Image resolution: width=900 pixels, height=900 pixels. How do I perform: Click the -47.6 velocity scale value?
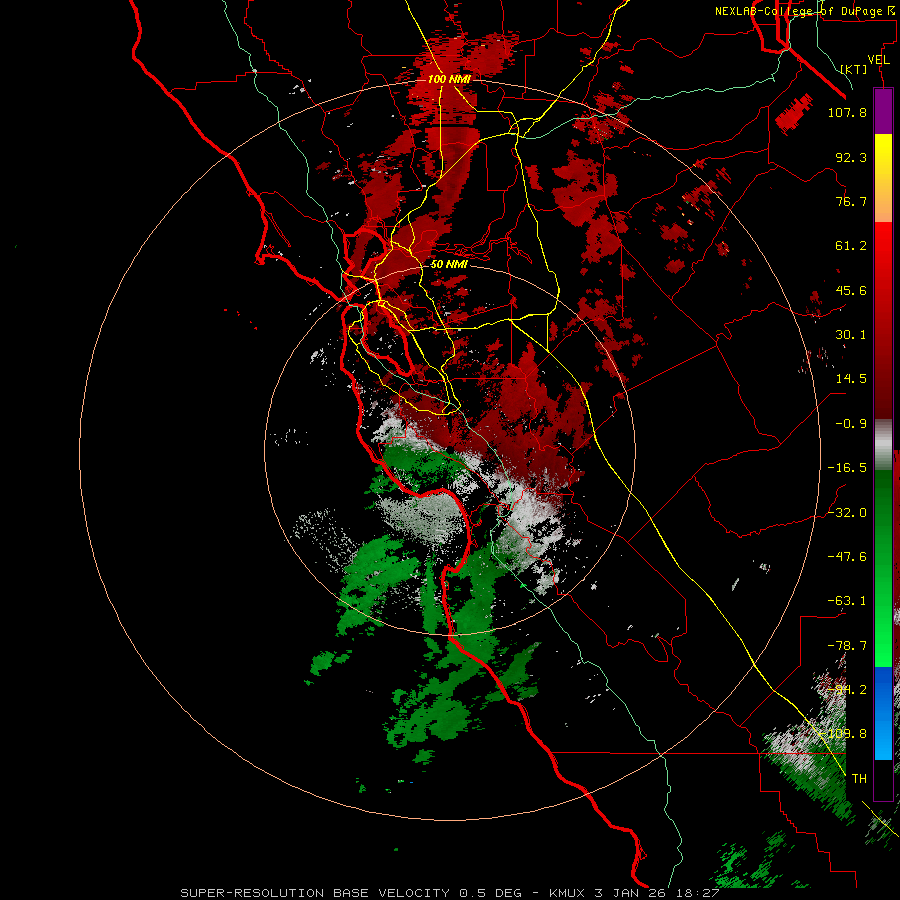click(847, 556)
